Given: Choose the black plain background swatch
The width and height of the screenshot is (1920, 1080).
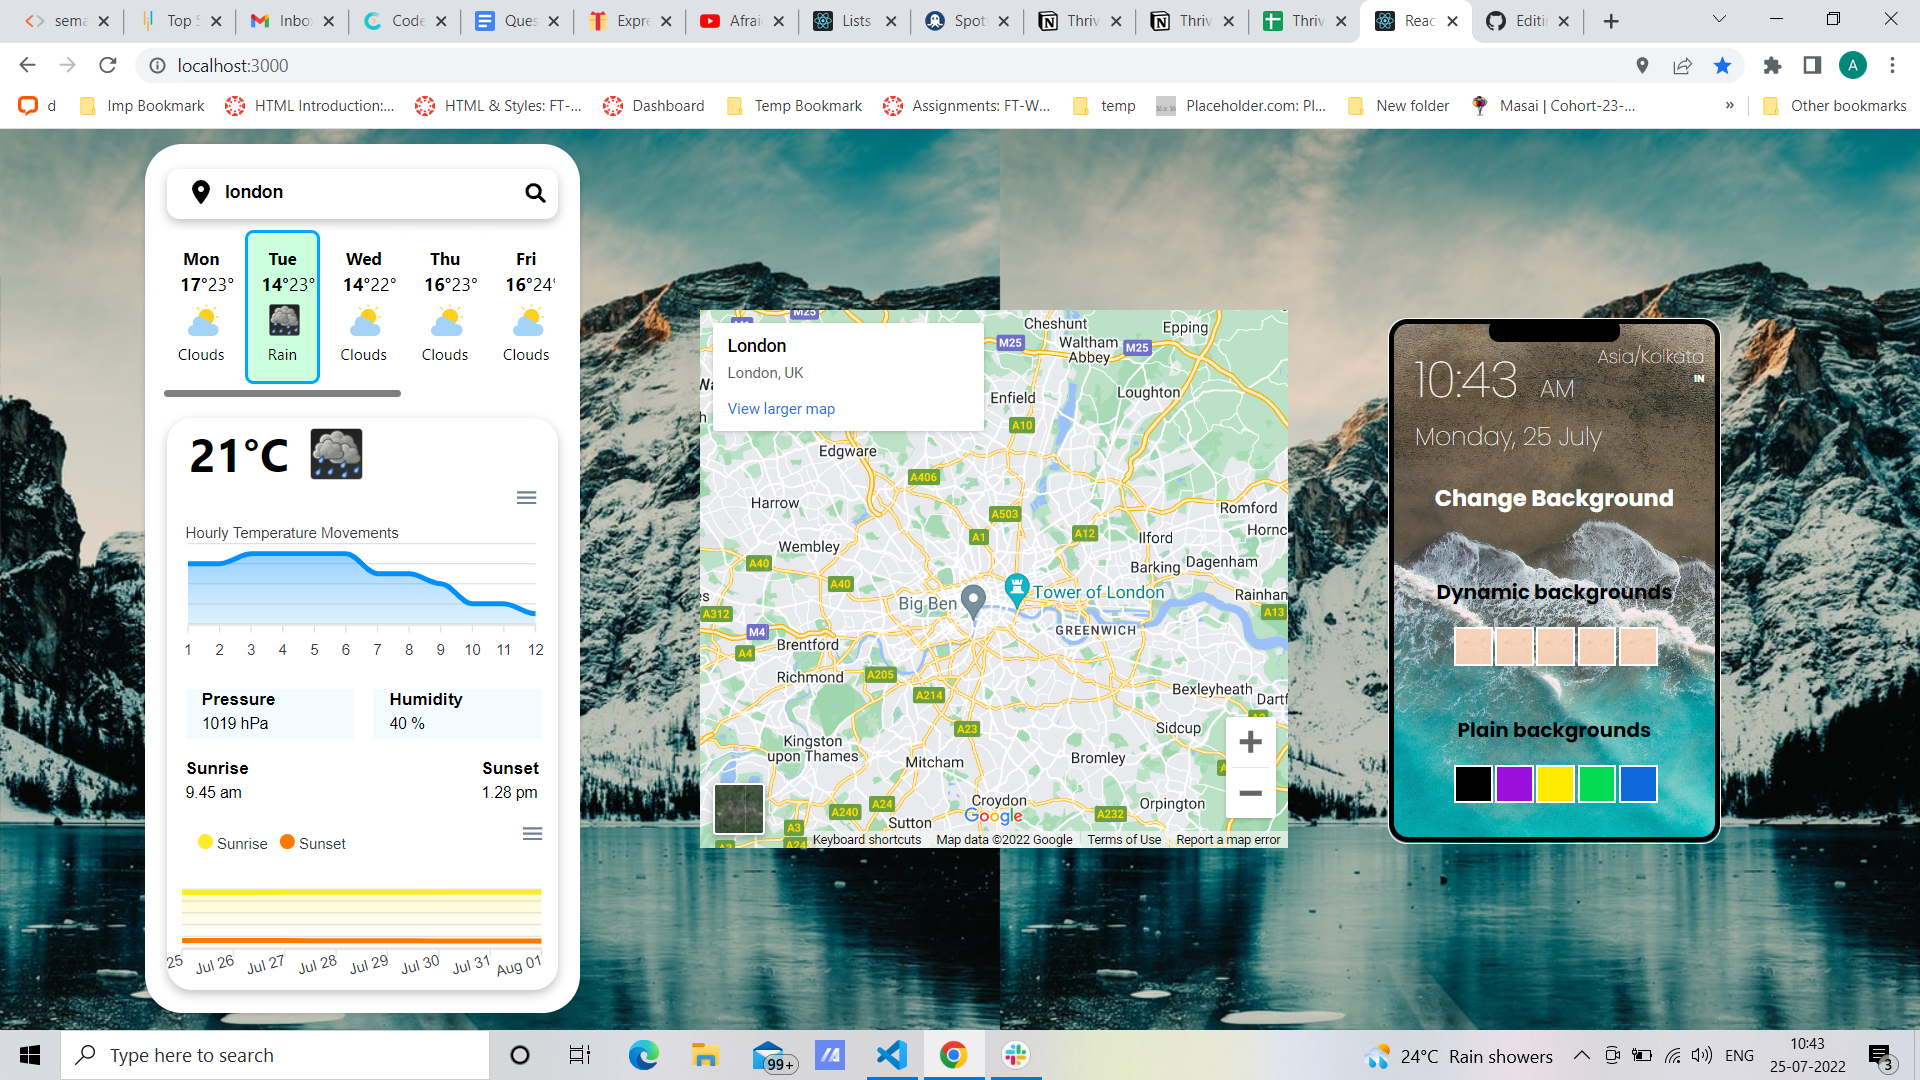Looking at the screenshot, I should click(x=1473, y=784).
